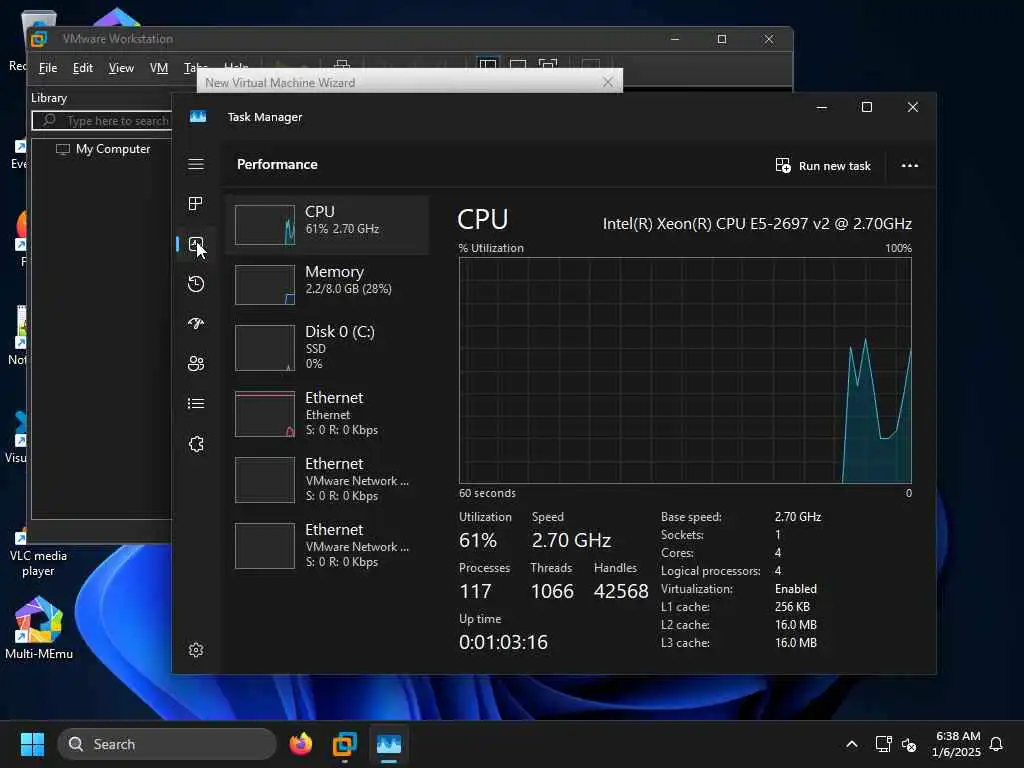Open App history in Task Manager sidebar

point(196,284)
